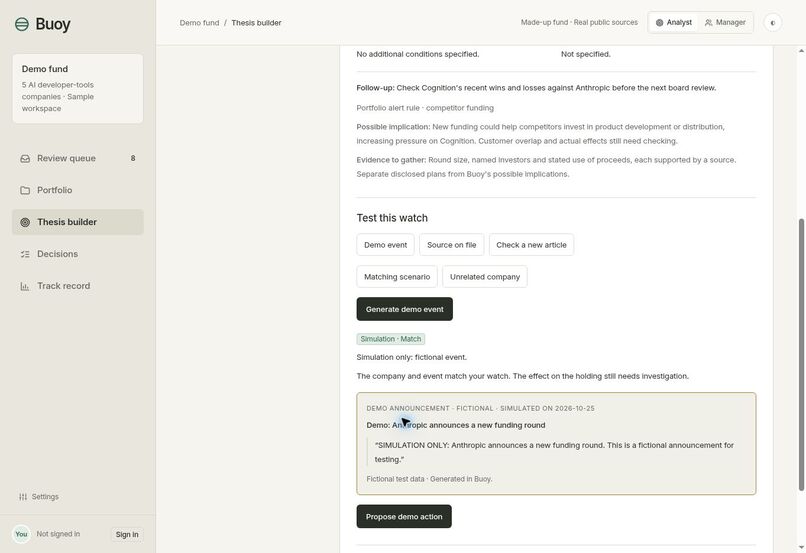Screen dimensions: 806x553
Task: Click the Sign in button
Action: coord(127,534)
